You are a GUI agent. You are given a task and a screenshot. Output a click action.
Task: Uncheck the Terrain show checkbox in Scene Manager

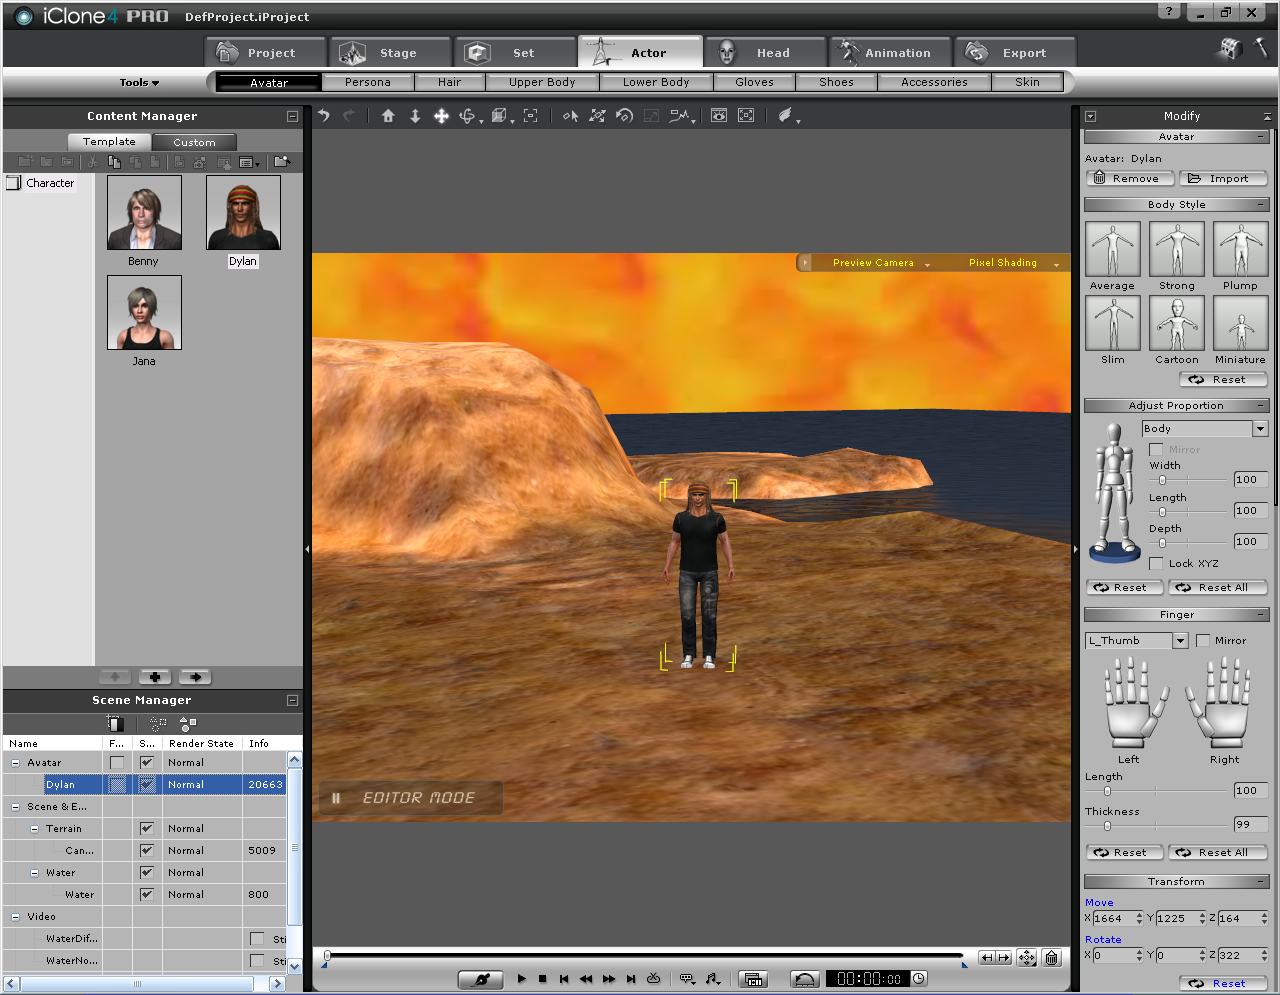pos(147,829)
